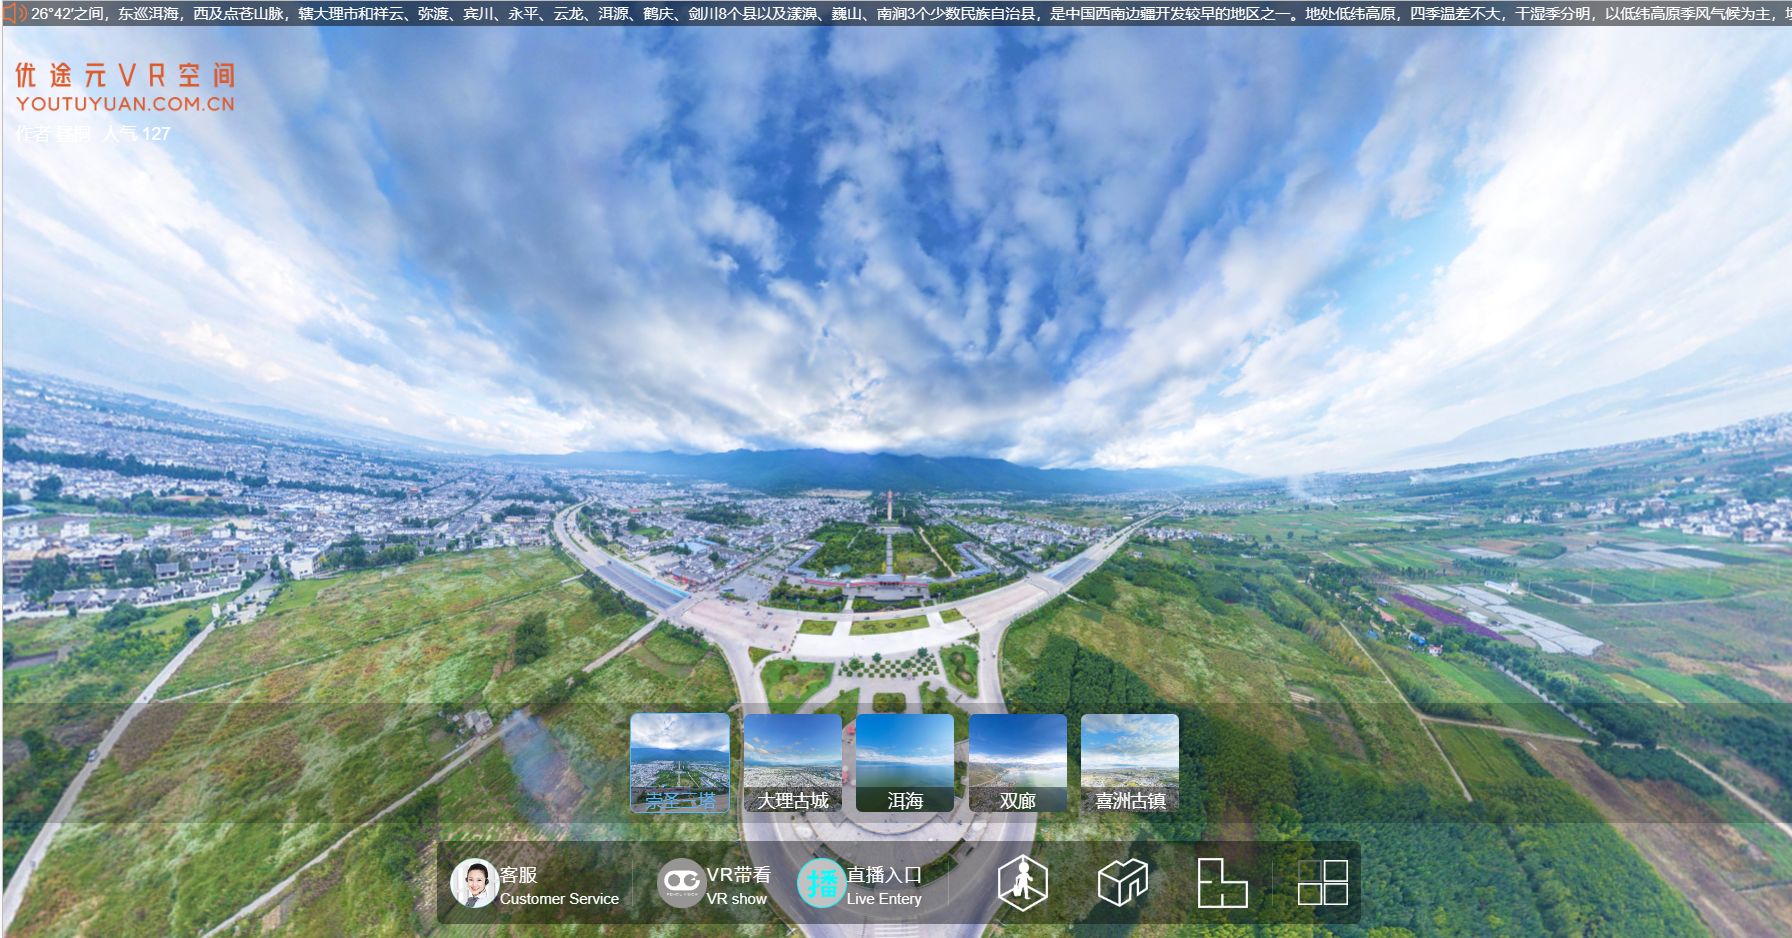Load the 喜洲古镇 scene thumbnail
The image size is (1792, 938).
click(1130, 762)
